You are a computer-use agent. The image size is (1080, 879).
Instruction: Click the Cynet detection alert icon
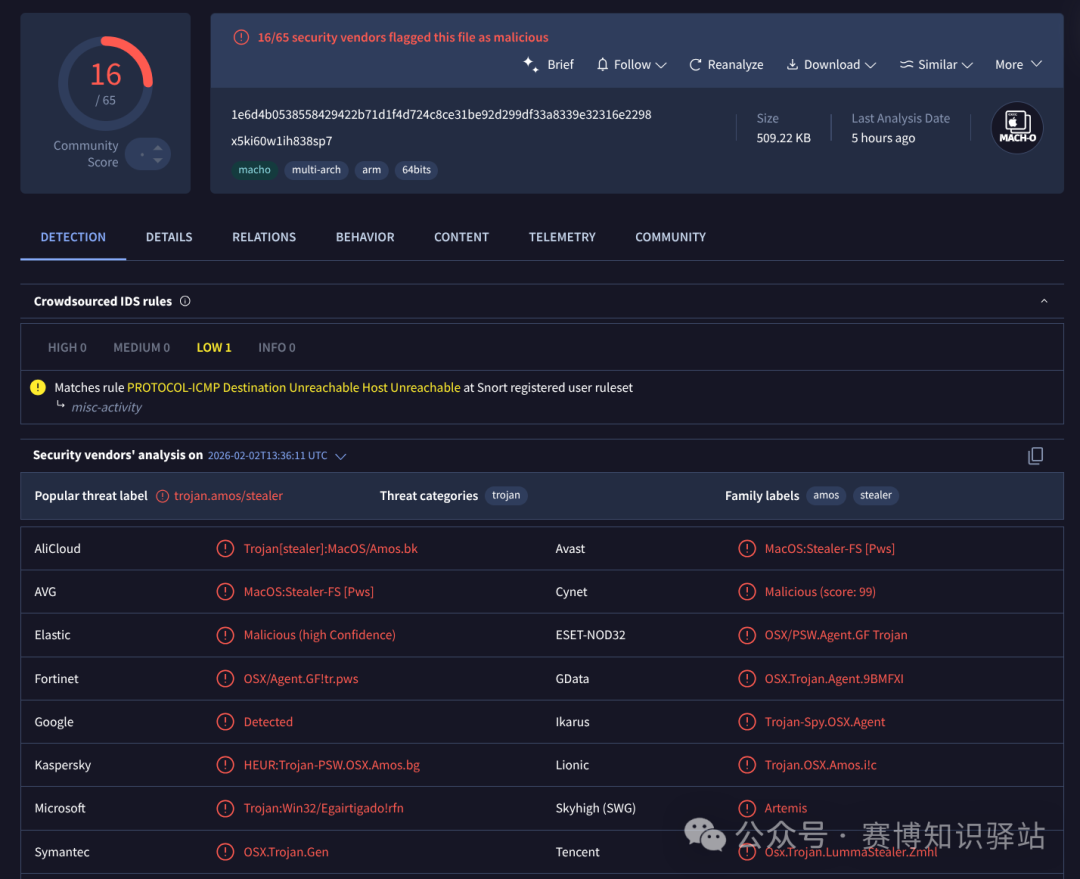click(x=747, y=592)
